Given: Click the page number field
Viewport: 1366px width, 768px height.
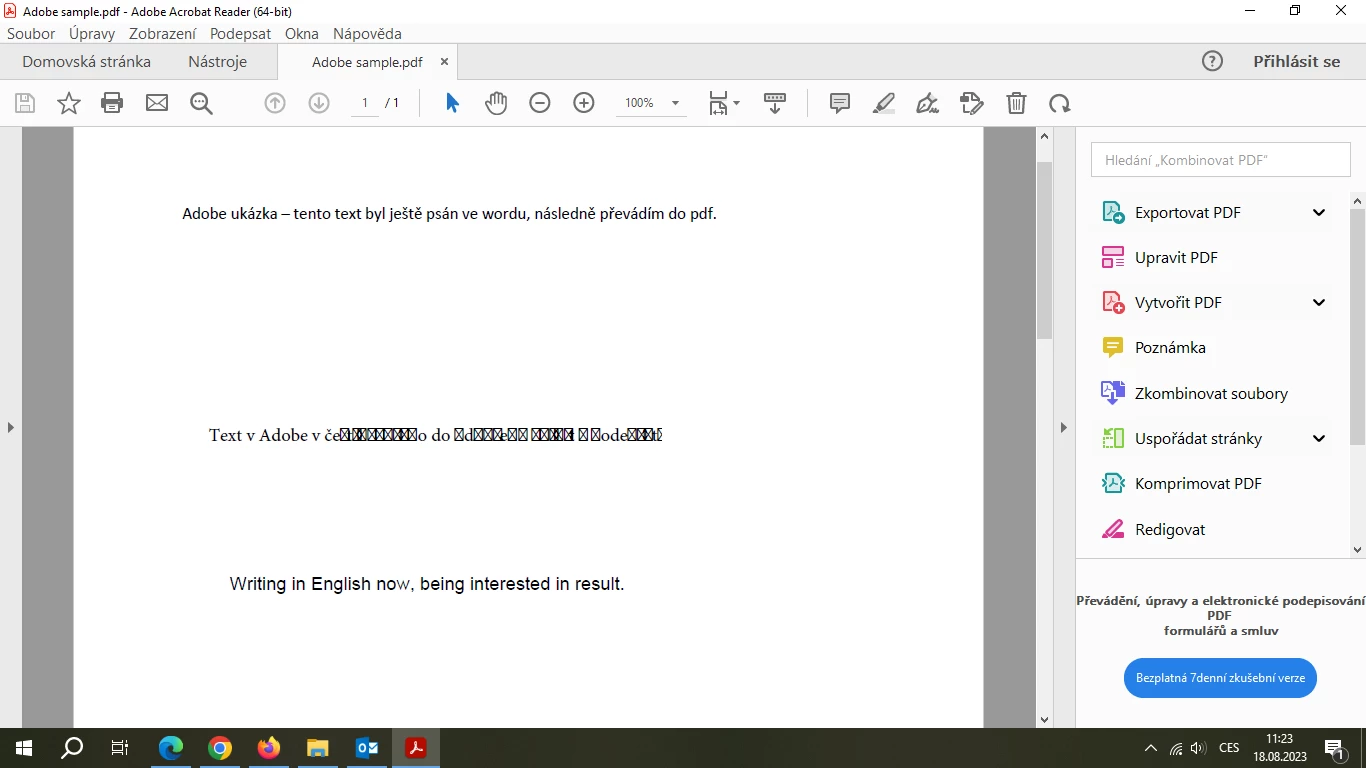Looking at the screenshot, I should tap(365, 103).
